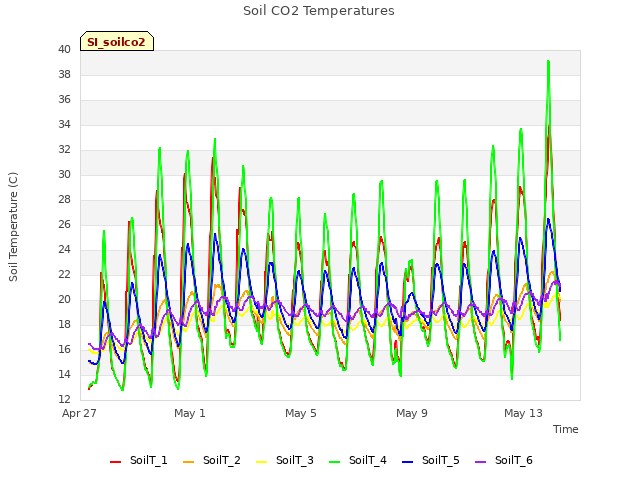Click the 34 y-axis tick label
Screen dimensions: 640x480
pyautogui.click(x=64, y=124)
